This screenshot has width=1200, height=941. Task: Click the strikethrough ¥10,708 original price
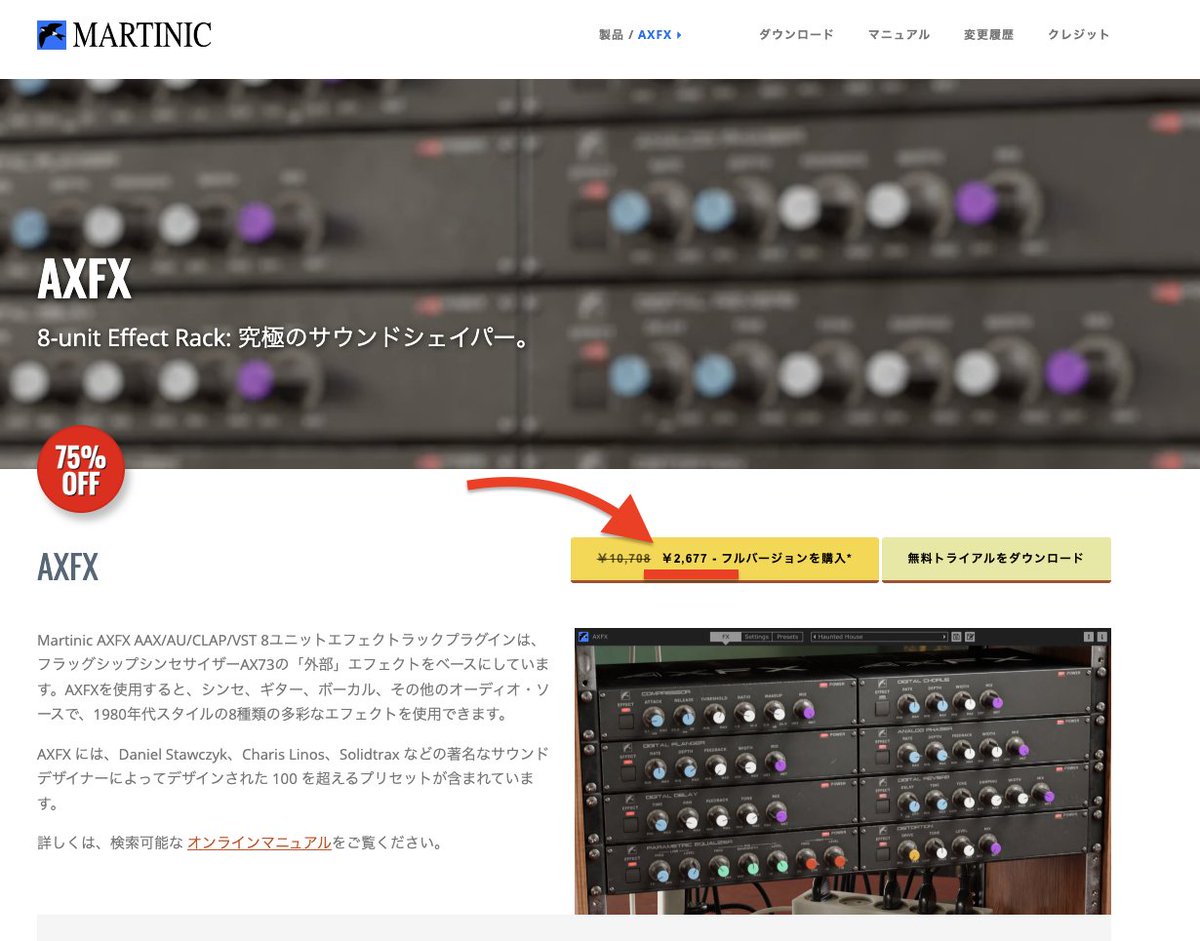pos(624,559)
